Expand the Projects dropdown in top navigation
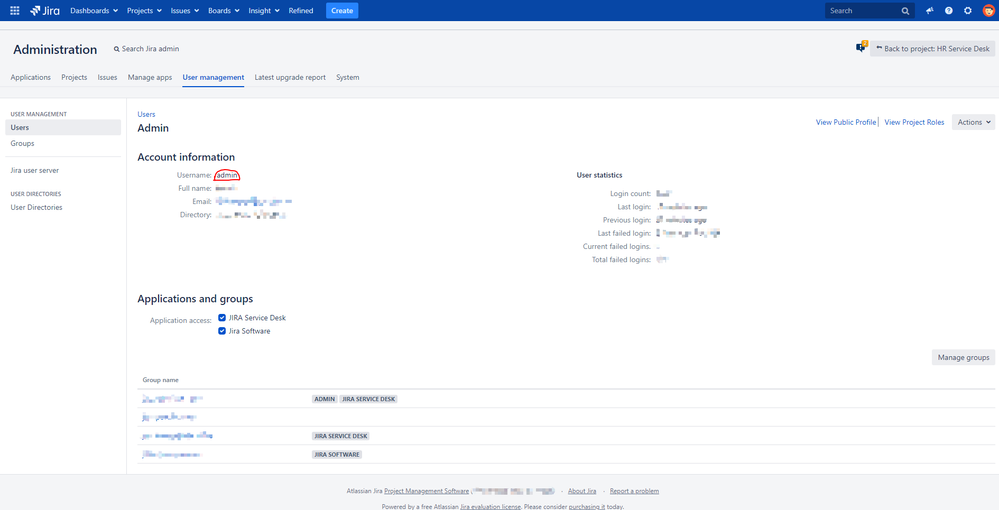 (145, 11)
